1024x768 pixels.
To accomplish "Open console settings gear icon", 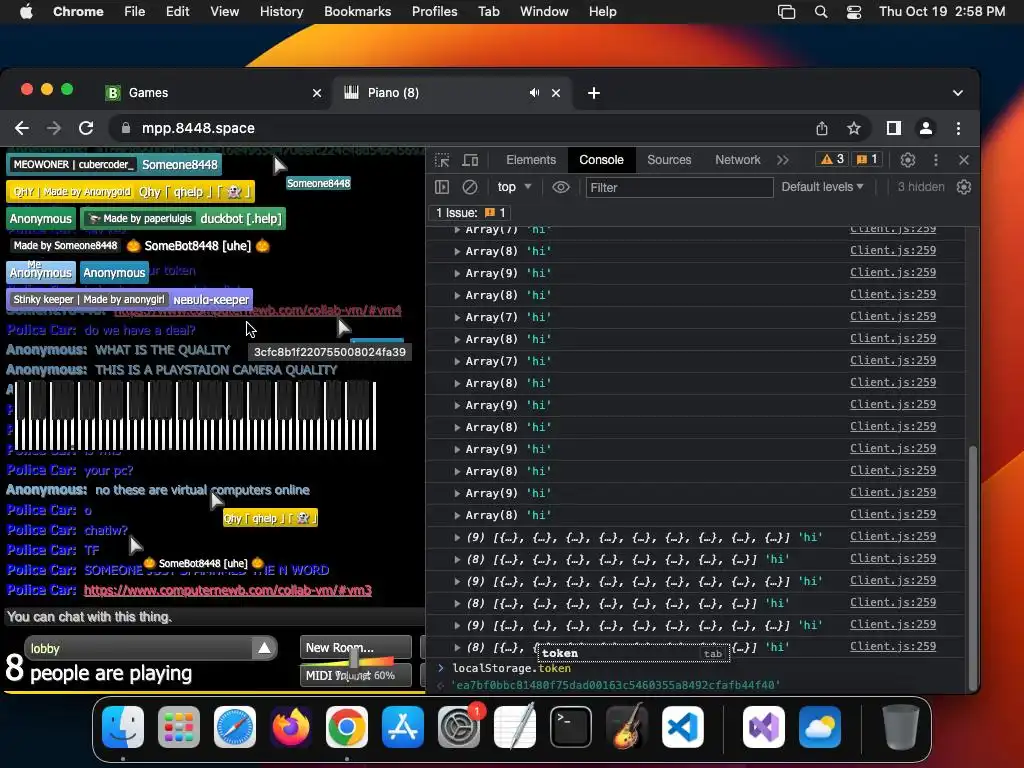I will point(964,187).
